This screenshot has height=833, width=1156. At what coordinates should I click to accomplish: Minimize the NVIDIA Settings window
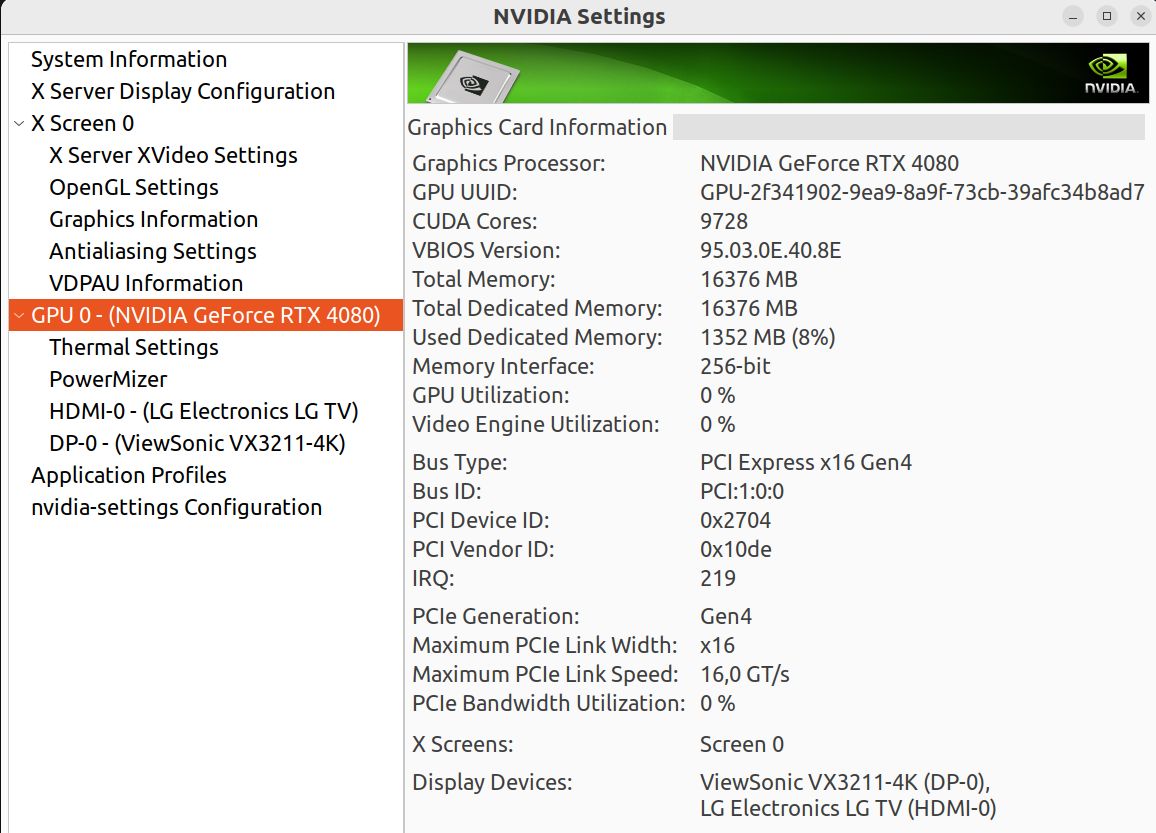pos(1073,16)
